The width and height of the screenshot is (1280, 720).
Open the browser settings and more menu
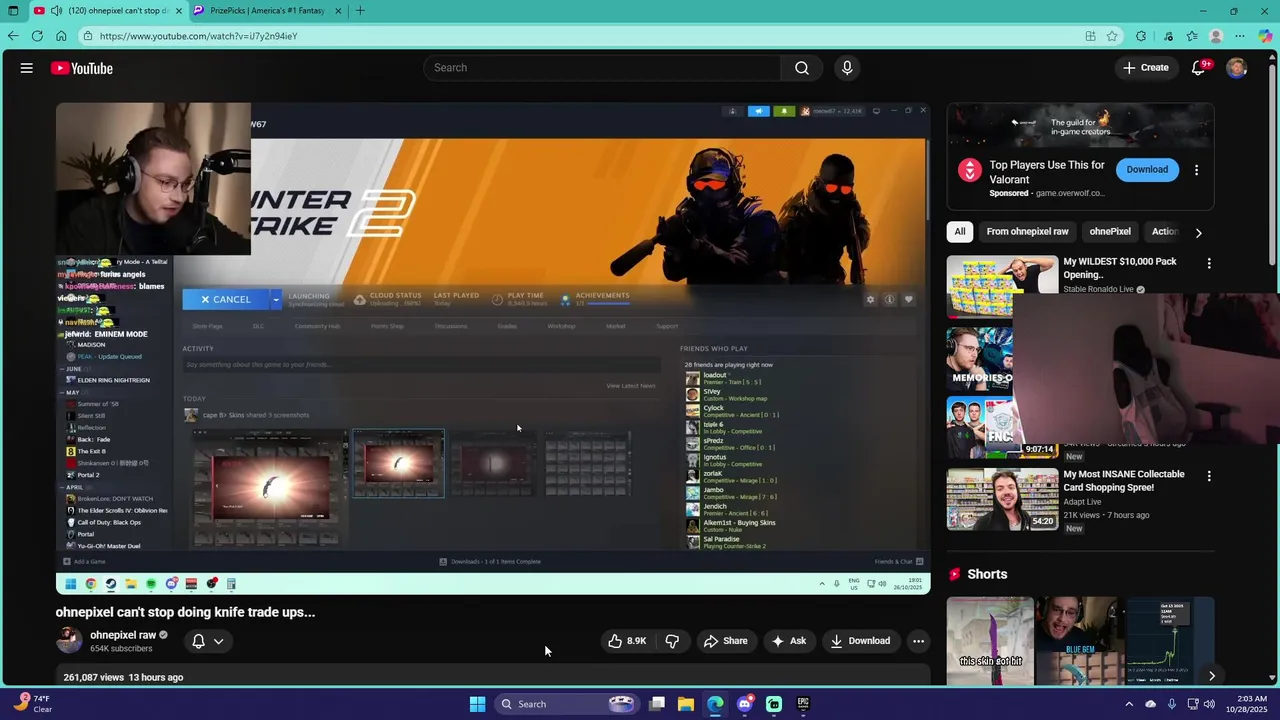coord(1240,36)
